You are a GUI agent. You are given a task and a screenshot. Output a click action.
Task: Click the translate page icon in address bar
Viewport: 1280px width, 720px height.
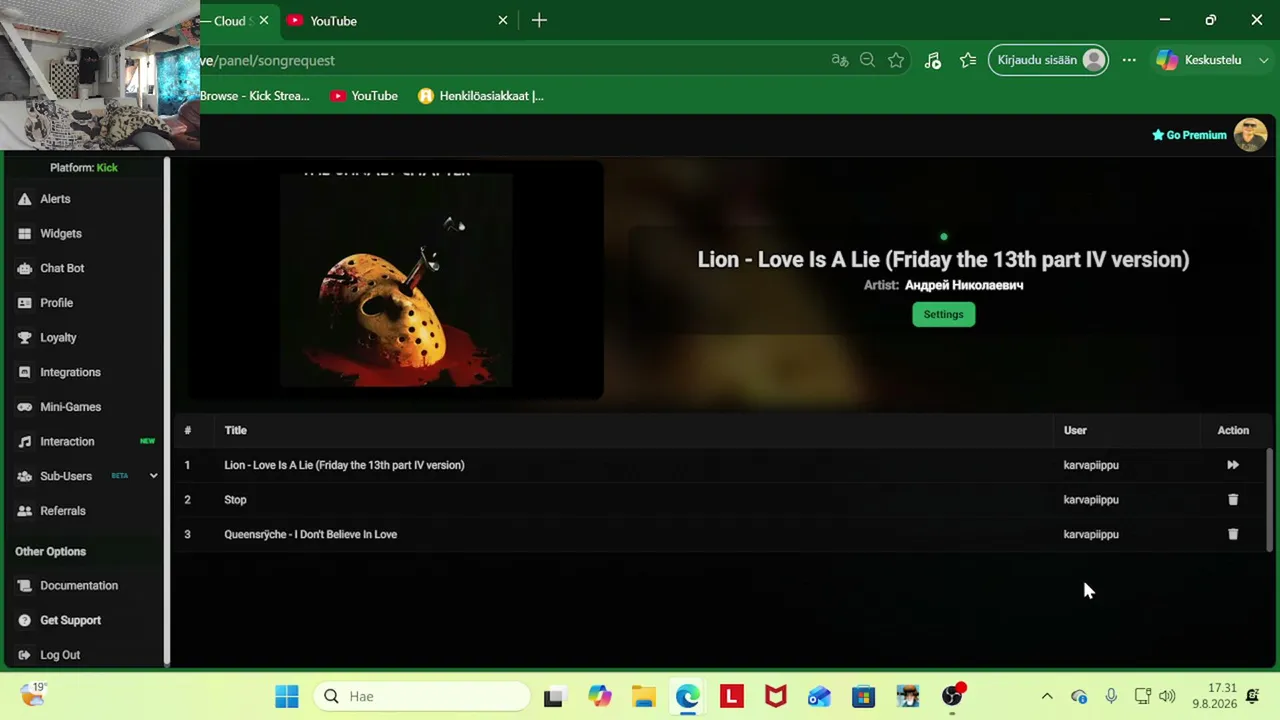tap(840, 60)
